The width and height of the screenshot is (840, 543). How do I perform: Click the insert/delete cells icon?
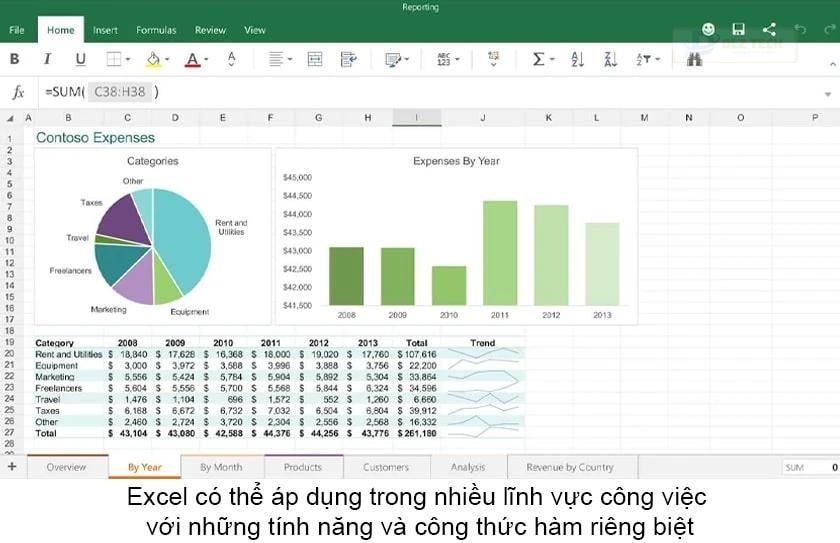pos(493,58)
